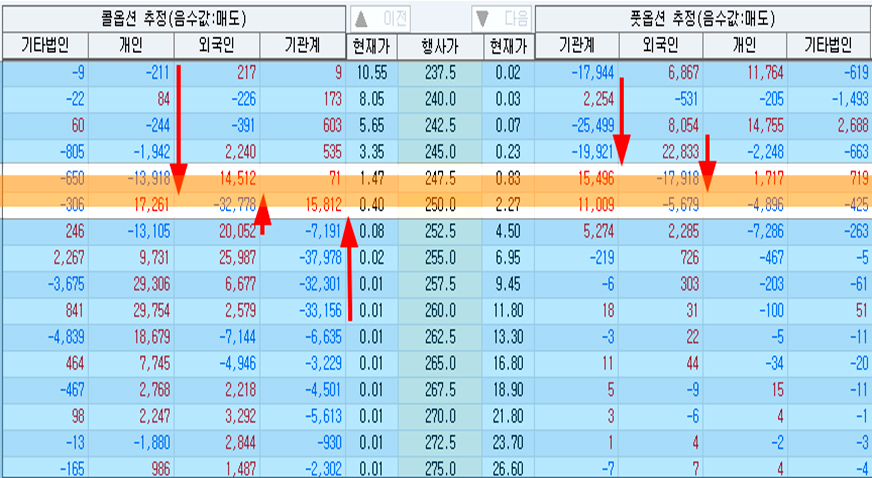Click 기타법인 header on the call side
Screen dimensions: 872x478
click(45, 45)
